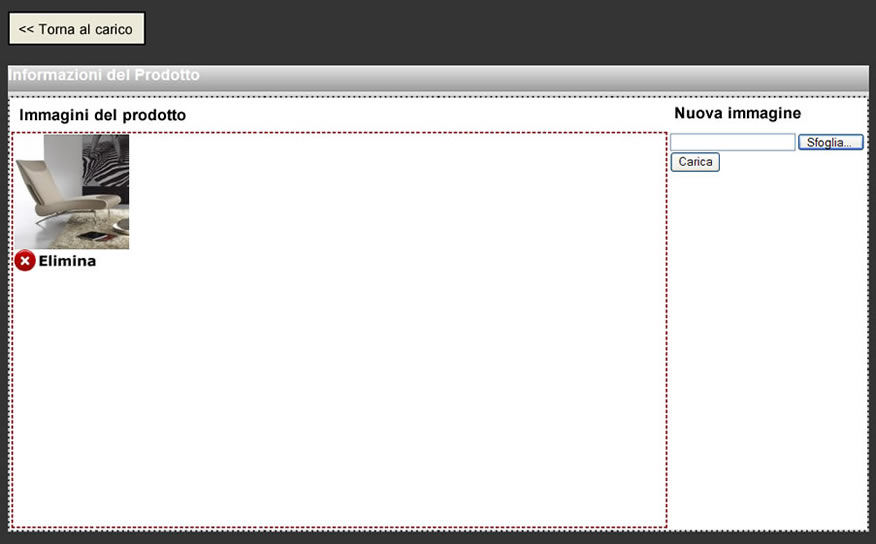Open file browser with Sfoglia button
Image resolution: width=876 pixels, height=544 pixels.
tap(830, 143)
